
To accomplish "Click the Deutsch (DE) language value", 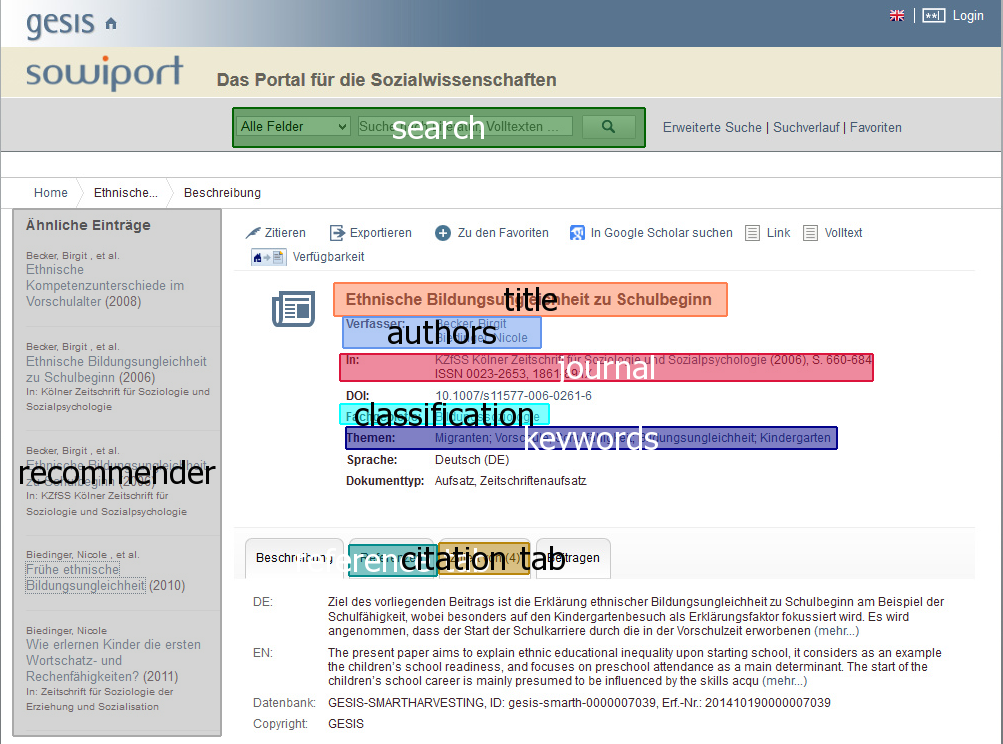I will (x=472, y=460).
